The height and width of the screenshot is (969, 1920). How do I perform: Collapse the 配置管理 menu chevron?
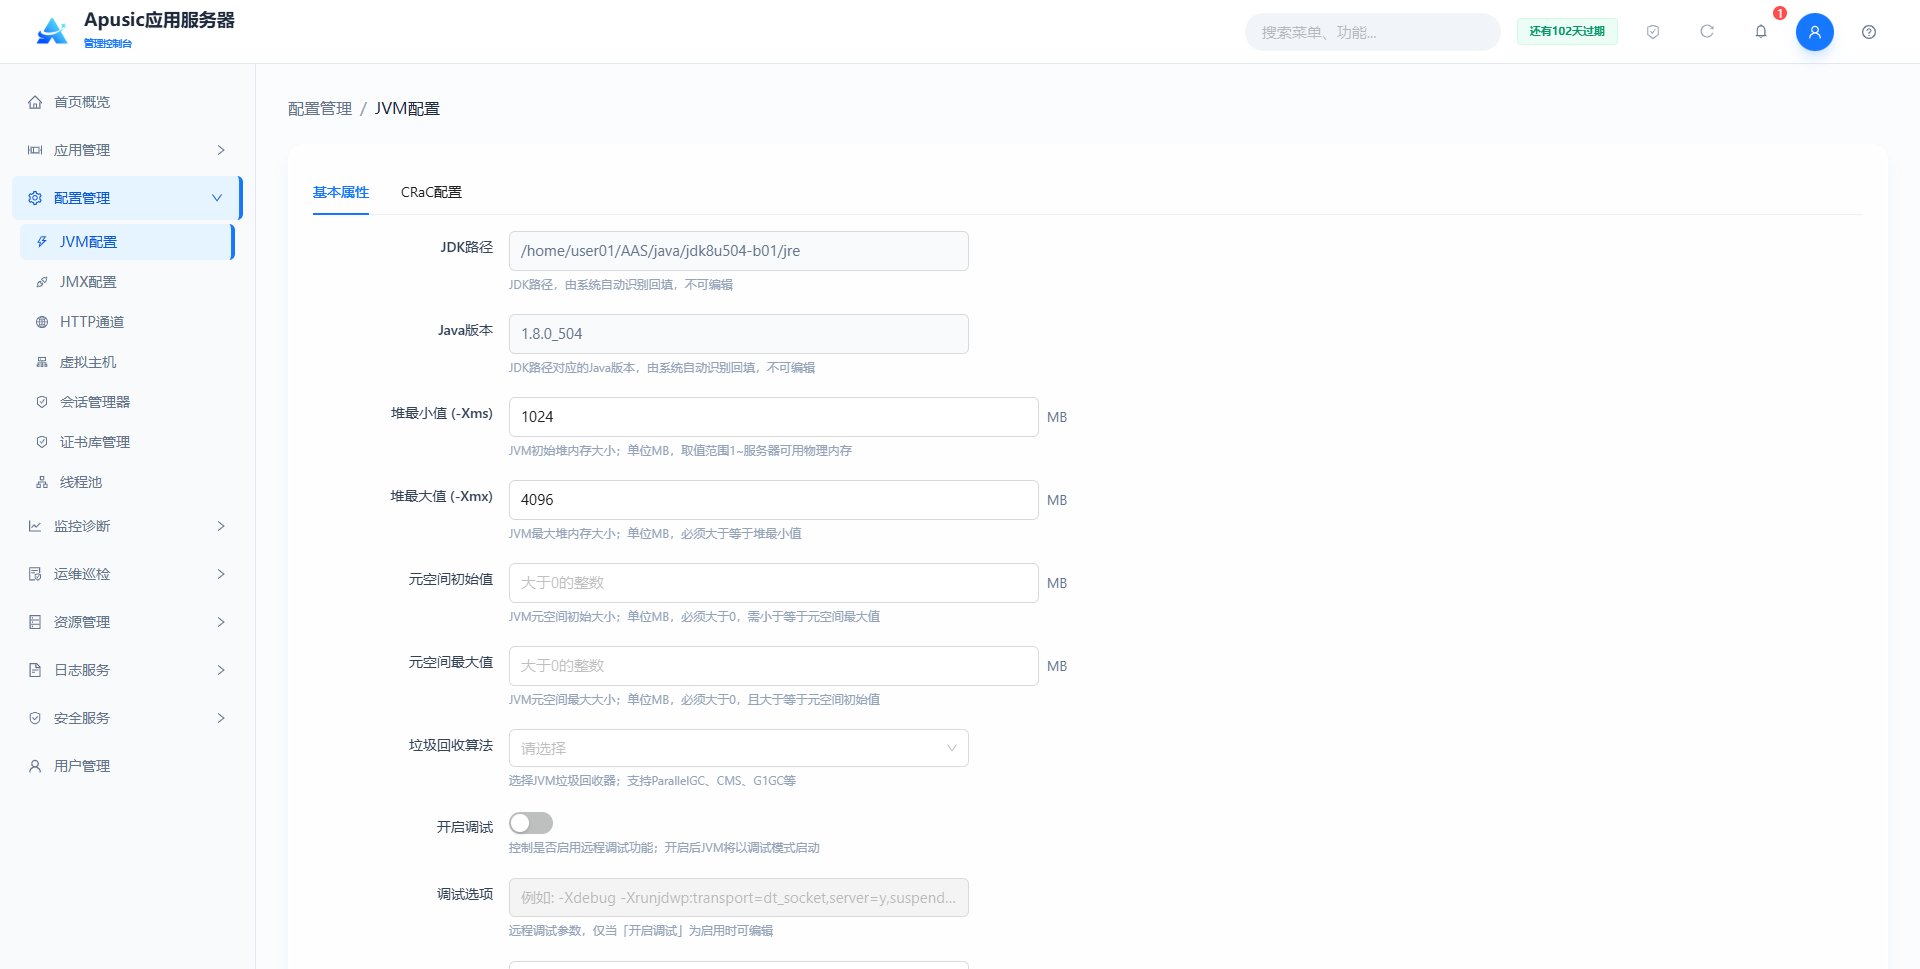[x=217, y=198]
